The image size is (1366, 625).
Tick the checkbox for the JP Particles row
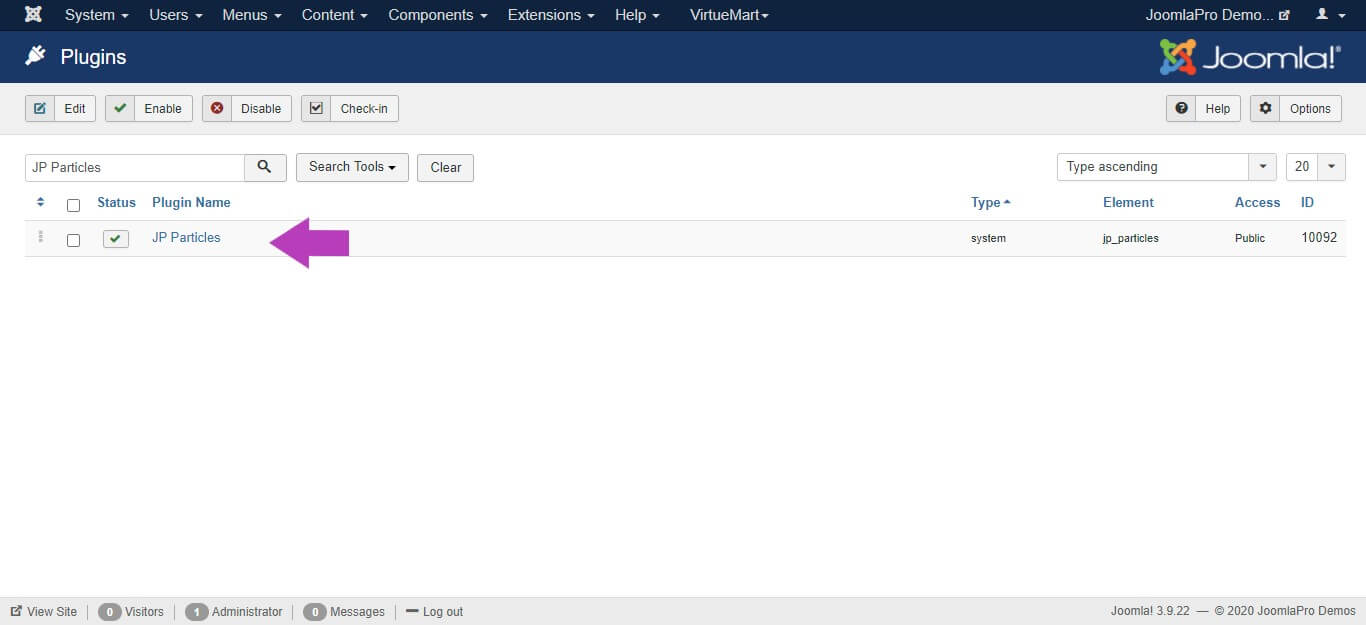pyautogui.click(x=73, y=240)
